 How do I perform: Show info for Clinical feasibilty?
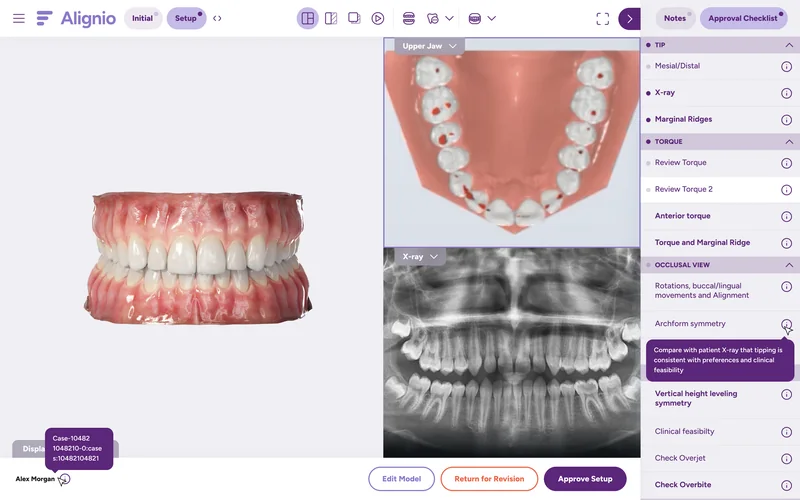[786, 432]
